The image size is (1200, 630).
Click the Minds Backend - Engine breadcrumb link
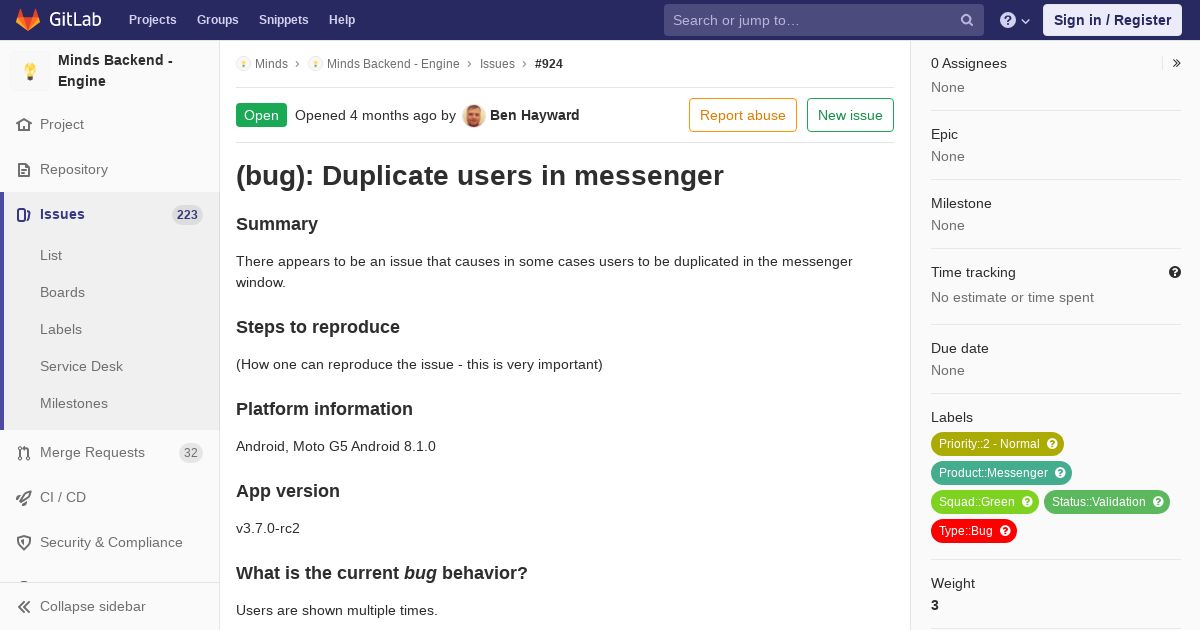[x=393, y=64]
